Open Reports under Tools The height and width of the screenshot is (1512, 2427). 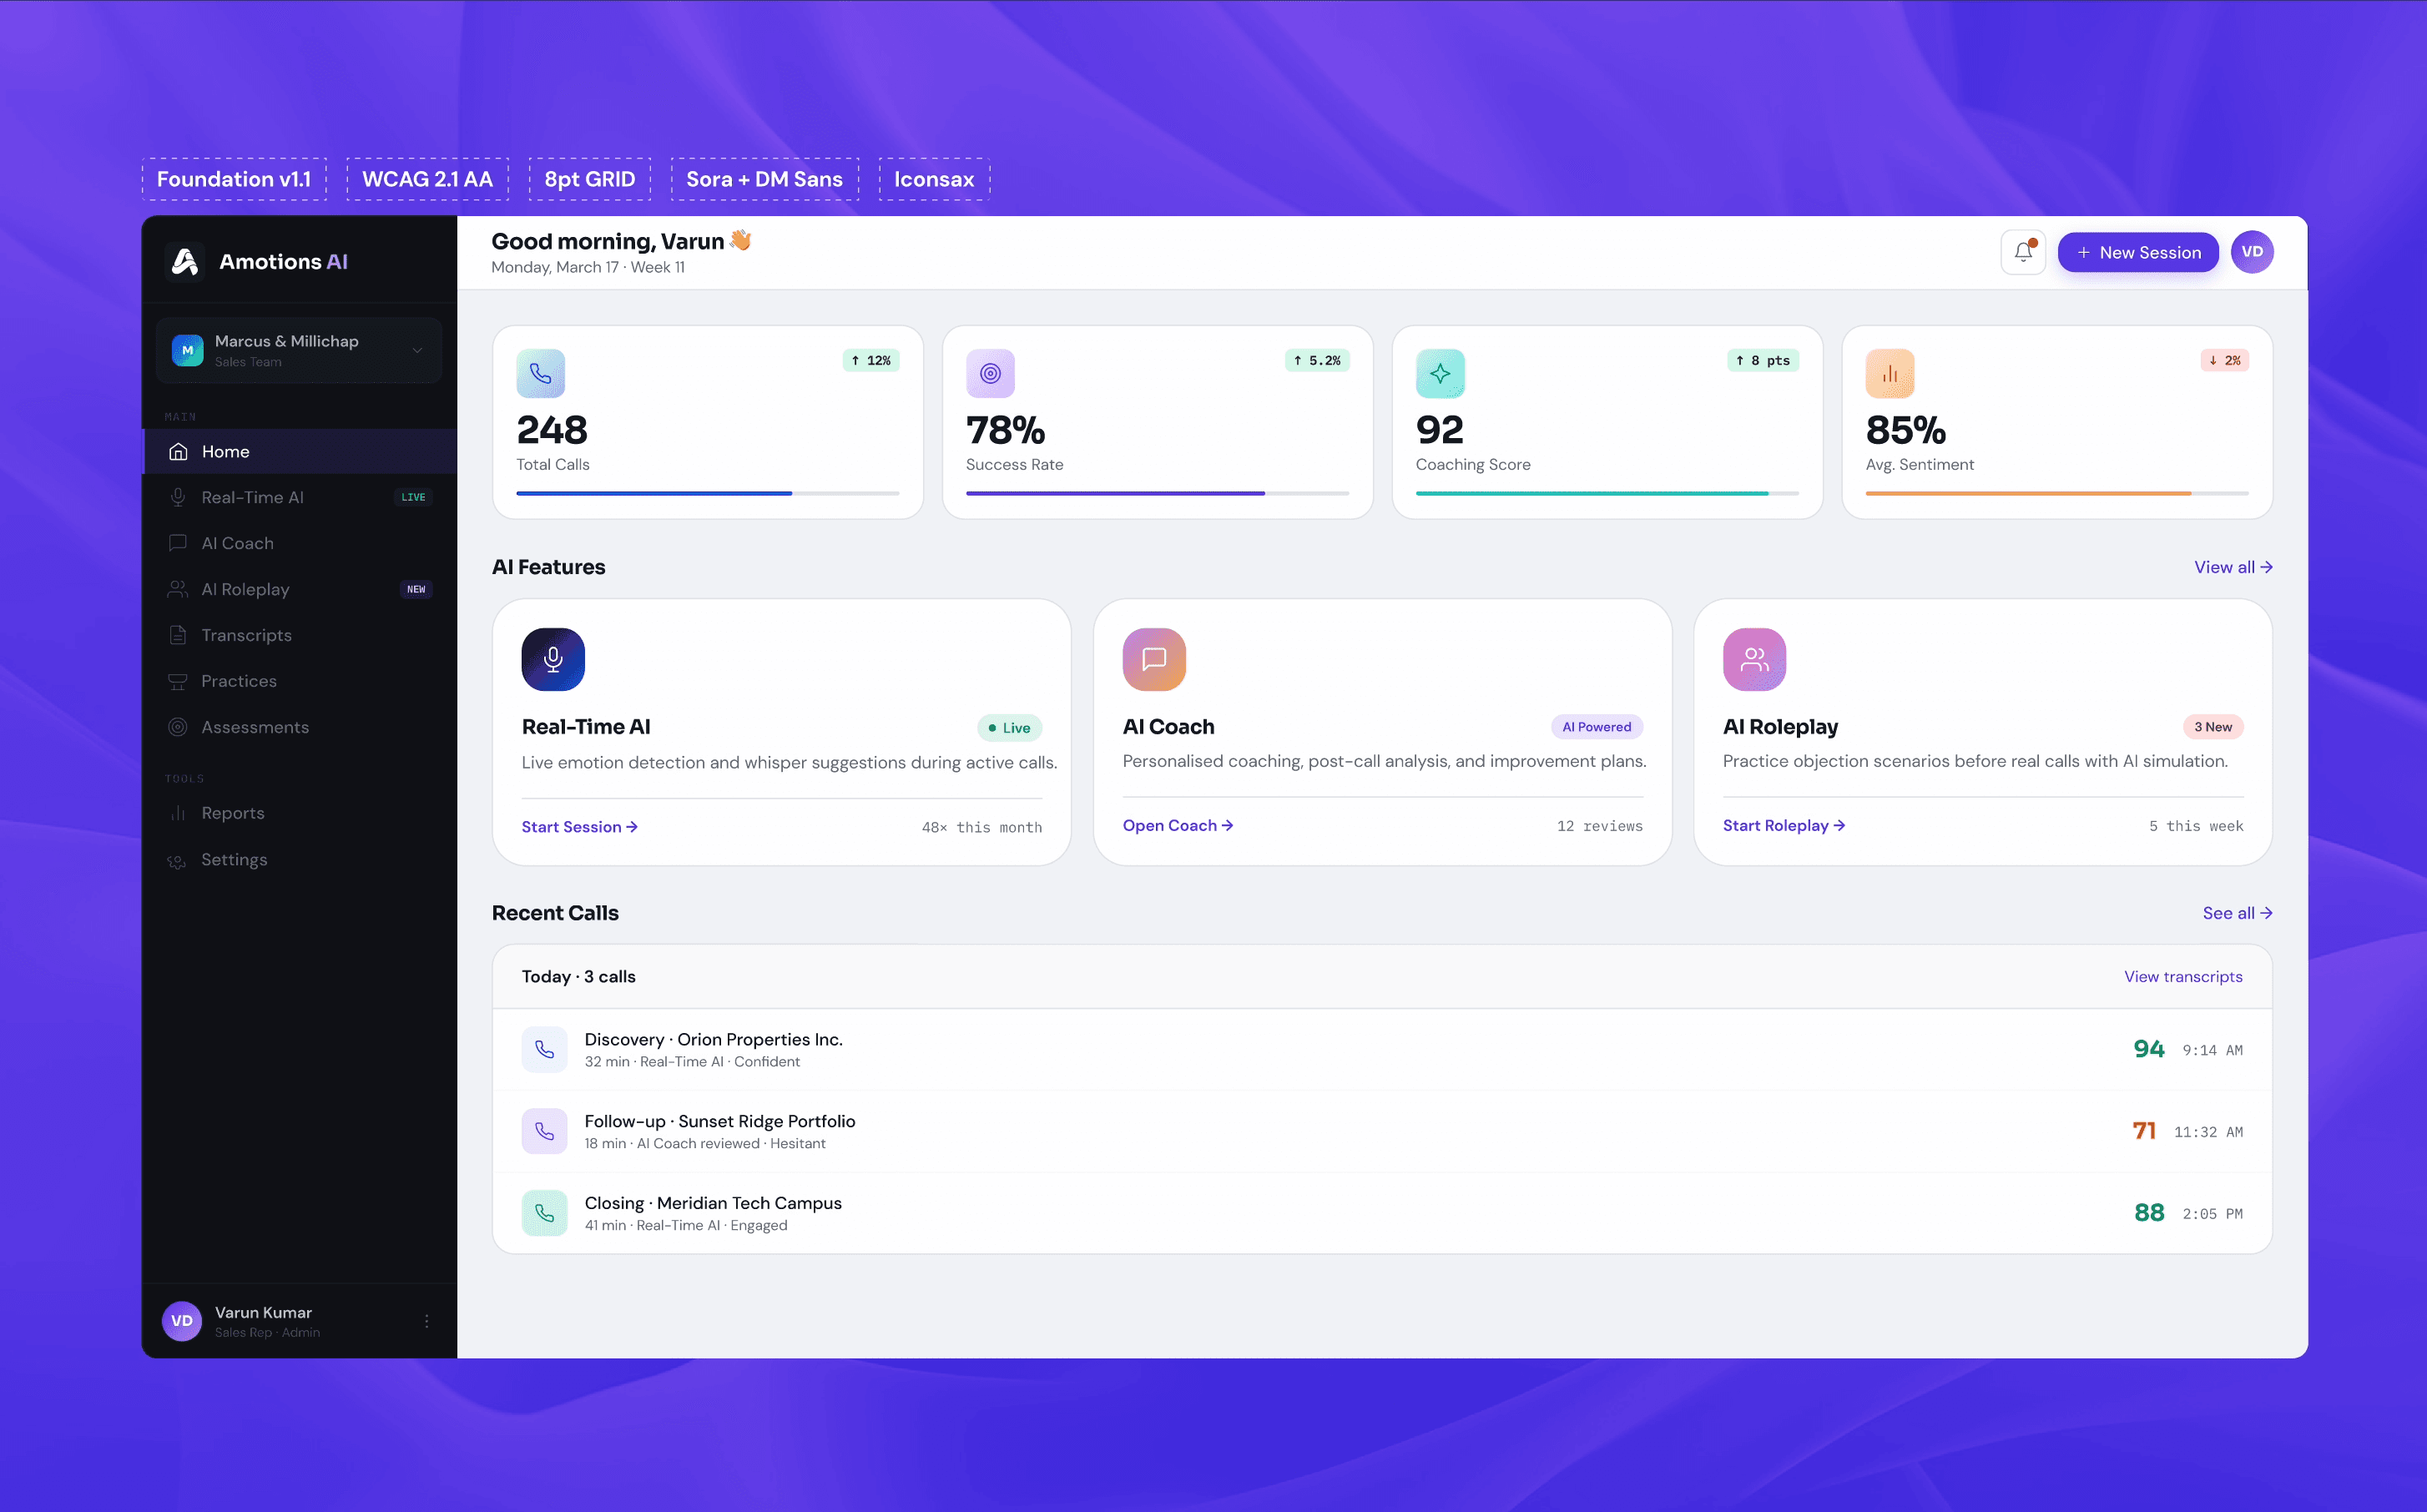pyautogui.click(x=232, y=813)
